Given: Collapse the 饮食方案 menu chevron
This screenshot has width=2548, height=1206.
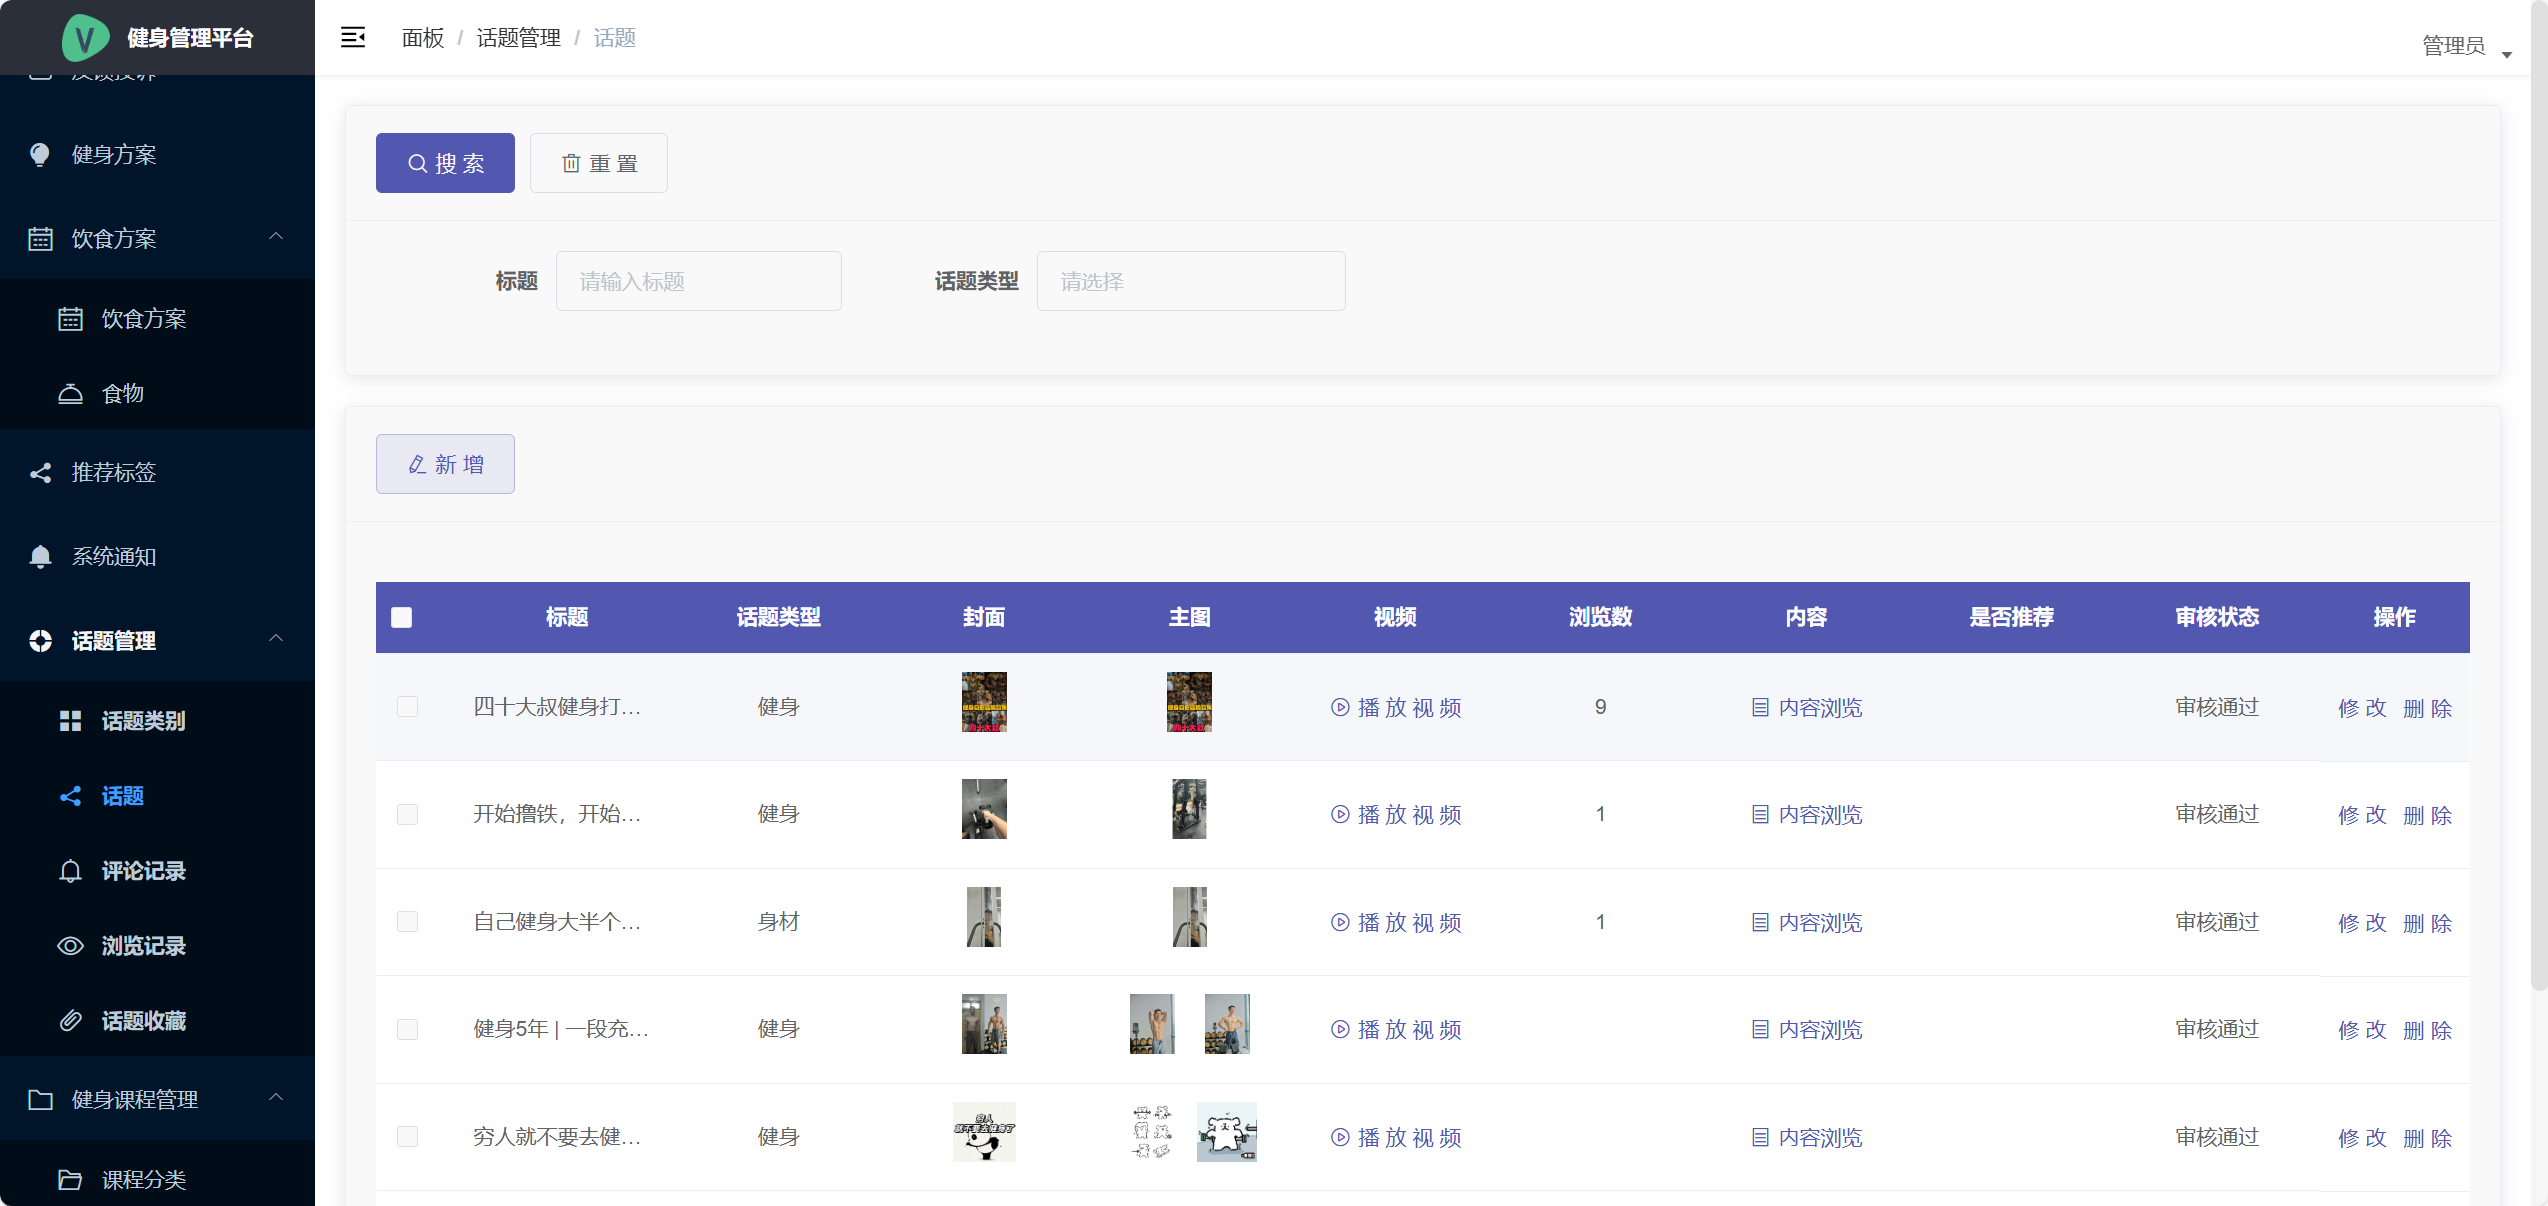Looking at the screenshot, I should coord(277,237).
